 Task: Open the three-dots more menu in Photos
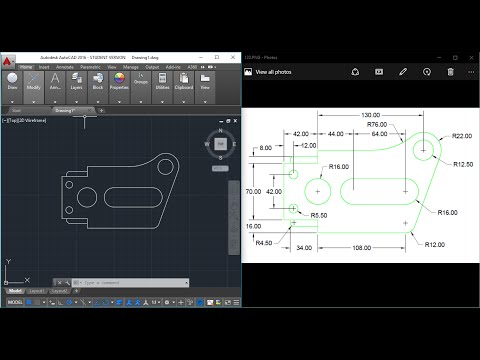(471, 72)
